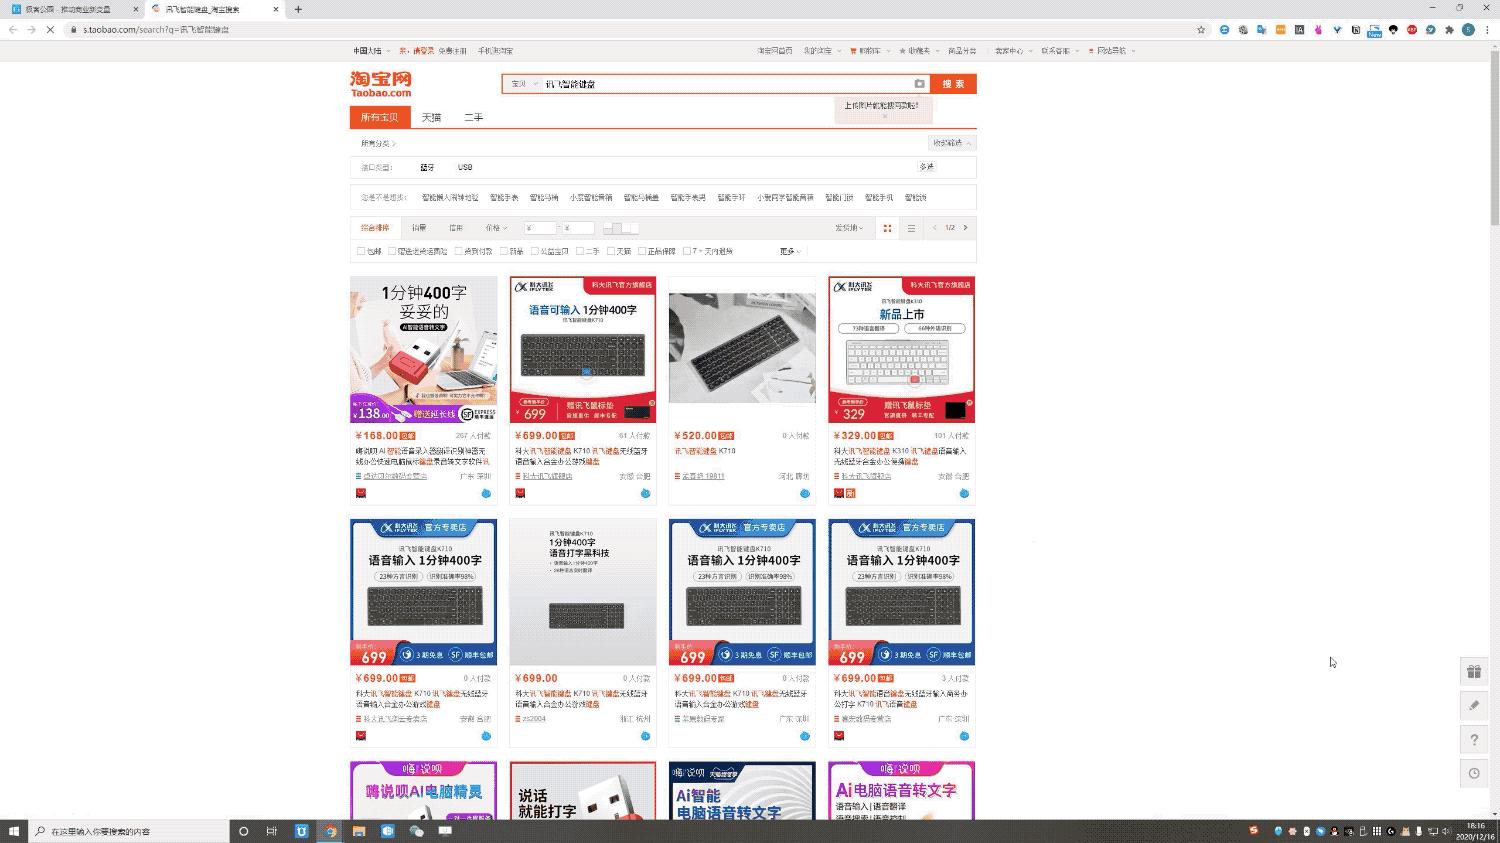Sort results by 信用
This screenshot has height=843, width=1500.
[456, 228]
